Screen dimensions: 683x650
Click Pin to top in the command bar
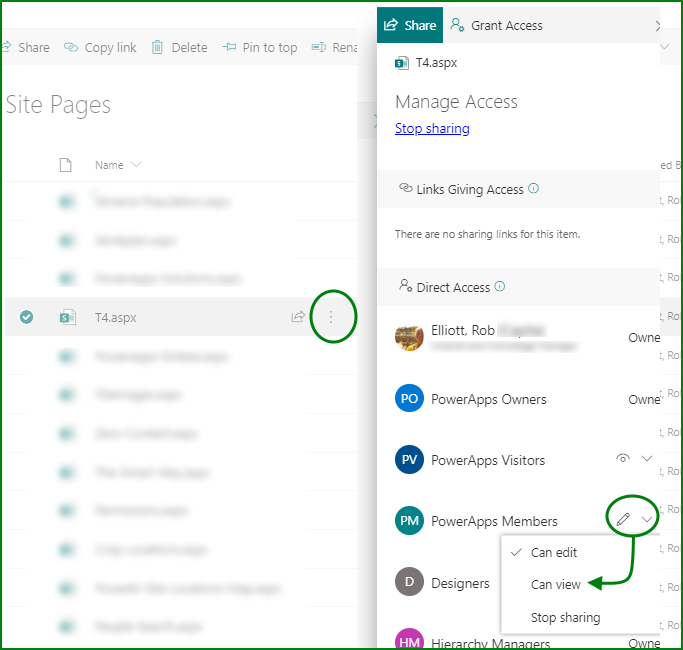(x=260, y=47)
